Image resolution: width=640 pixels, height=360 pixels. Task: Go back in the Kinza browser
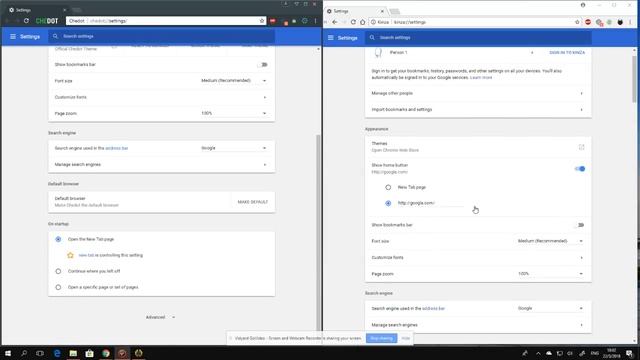pyautogui.click(x=335, y=22)
